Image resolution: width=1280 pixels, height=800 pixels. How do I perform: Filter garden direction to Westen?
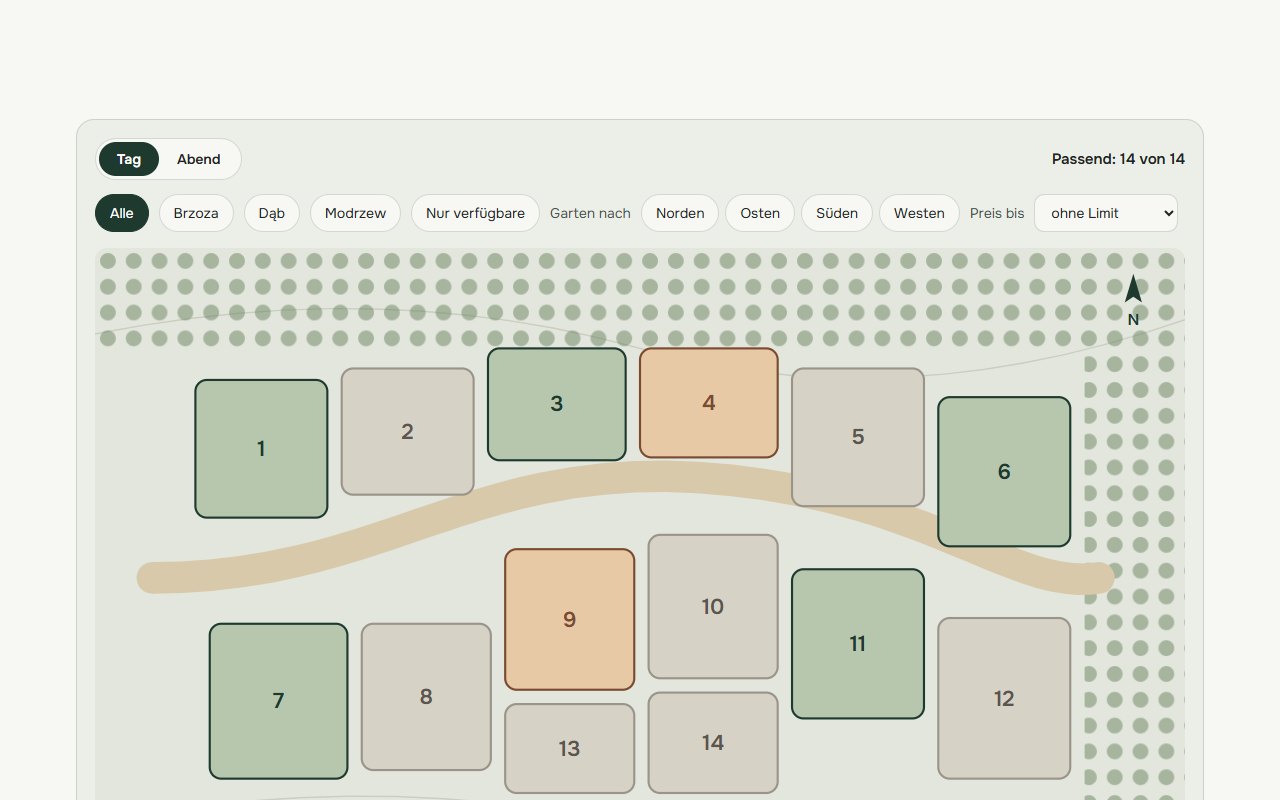tap(919, 213)
